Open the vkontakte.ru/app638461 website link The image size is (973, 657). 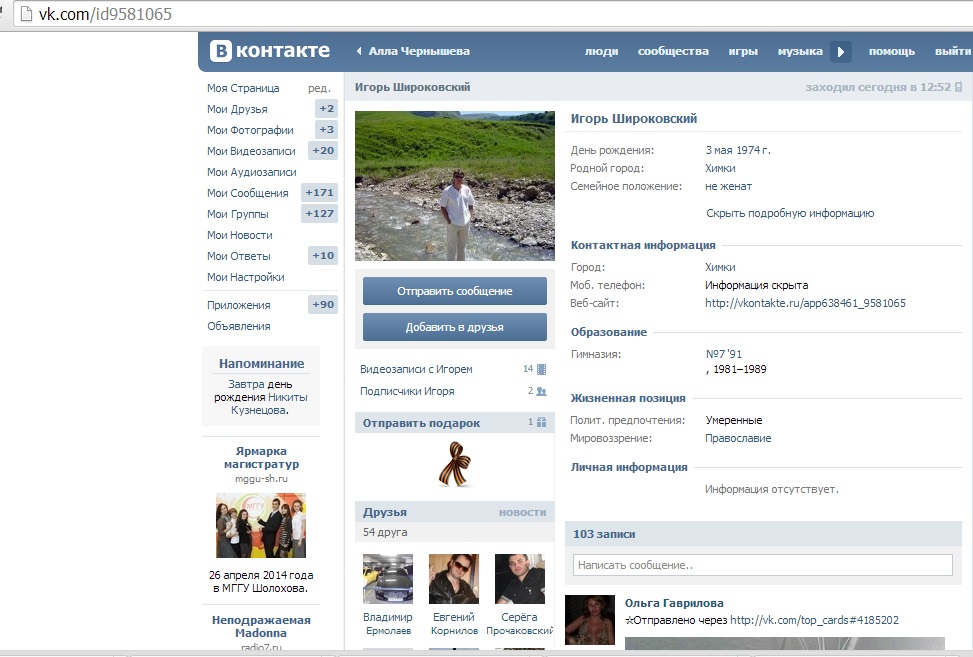pyautogui.click(x=805, y=303)
